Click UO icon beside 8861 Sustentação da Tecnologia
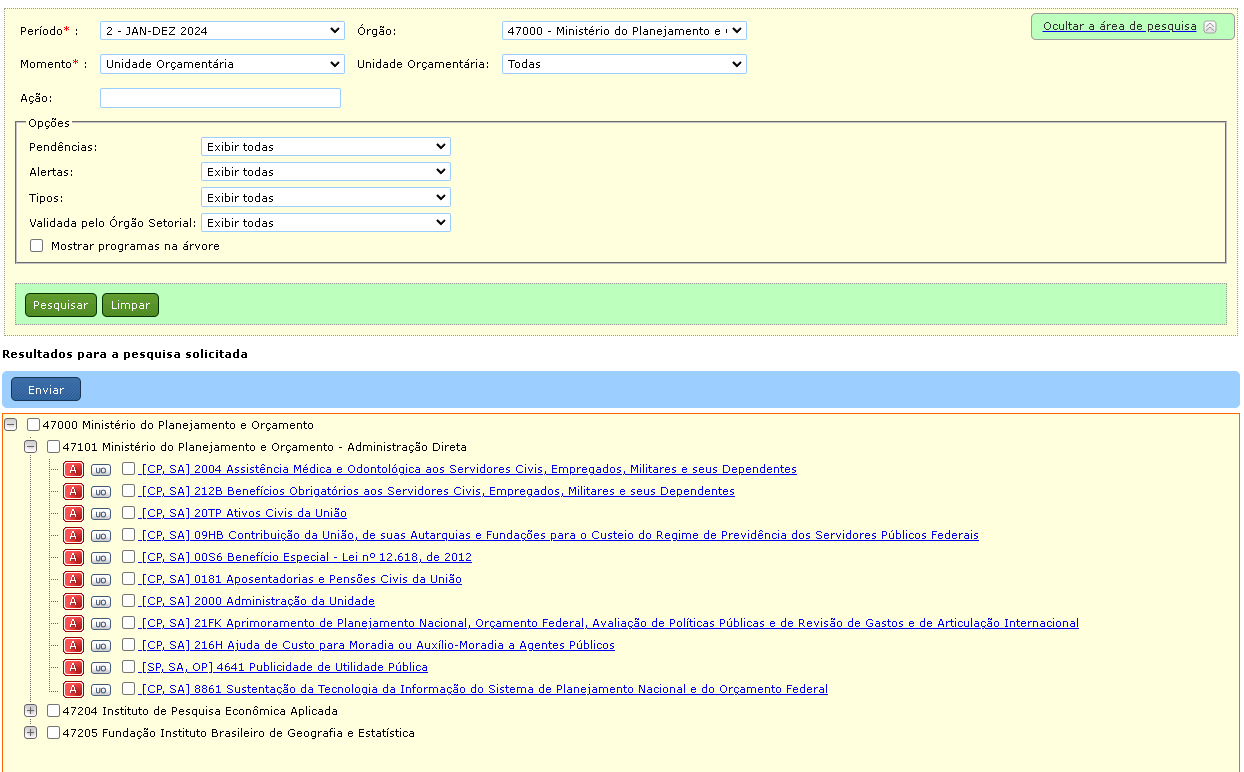This screenshot has width=1244, height=772. pyautogui.click(x=101, y=689)
